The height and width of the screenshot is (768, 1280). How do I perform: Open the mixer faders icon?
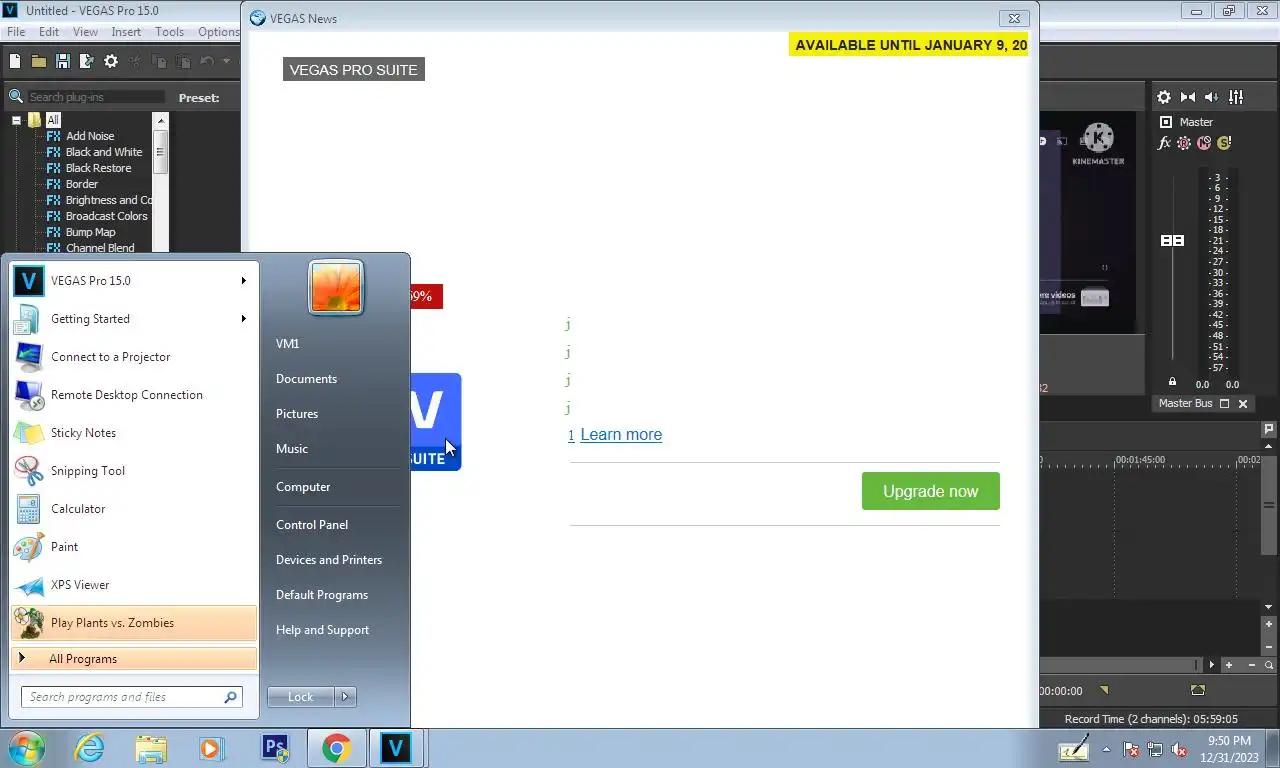tap(1236, 97)
